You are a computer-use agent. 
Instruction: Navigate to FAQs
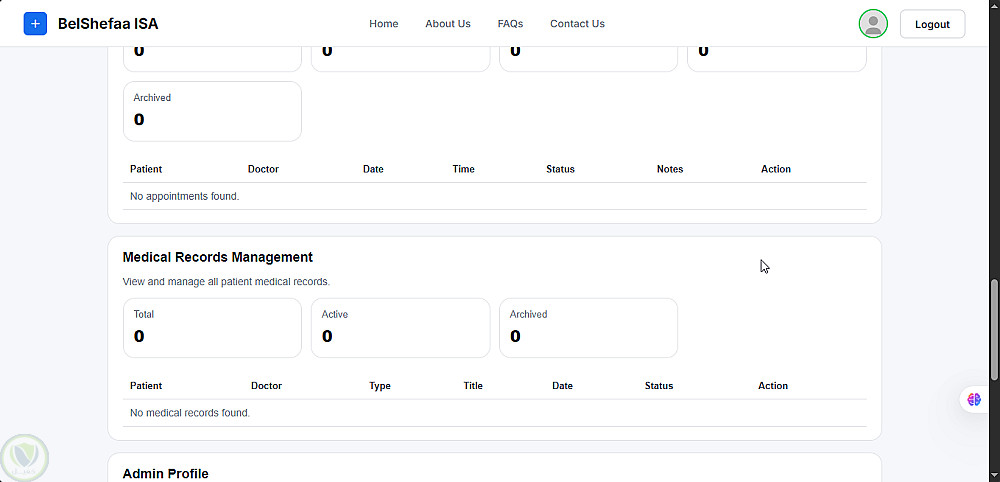tap(510, 24)
